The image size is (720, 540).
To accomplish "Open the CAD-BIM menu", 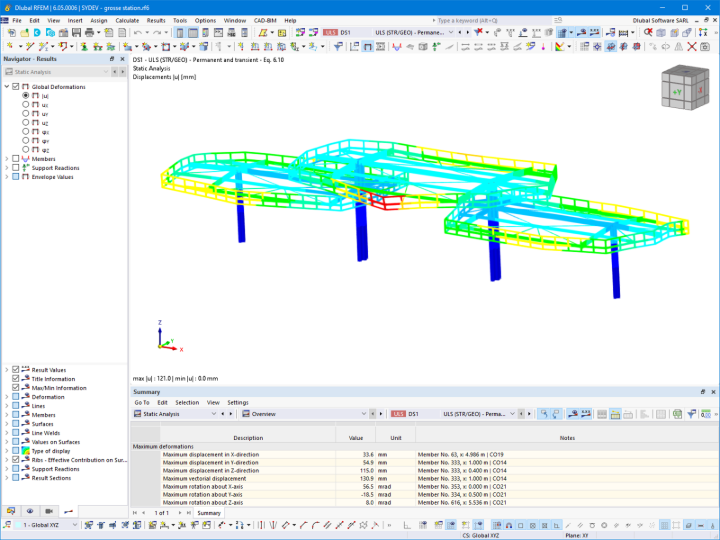I will click(265, 21).
